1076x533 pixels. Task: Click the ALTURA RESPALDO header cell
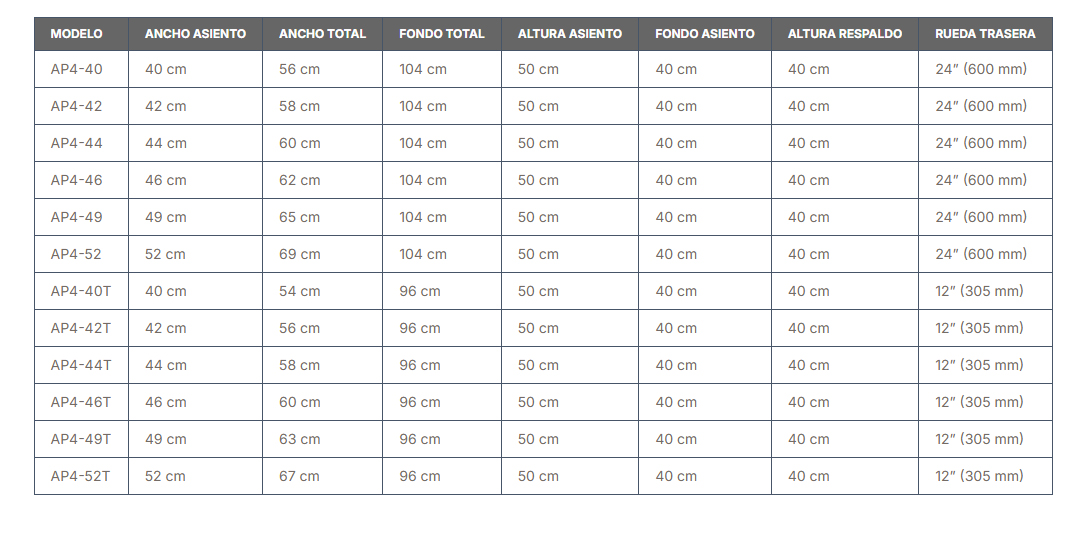(844, 34)
